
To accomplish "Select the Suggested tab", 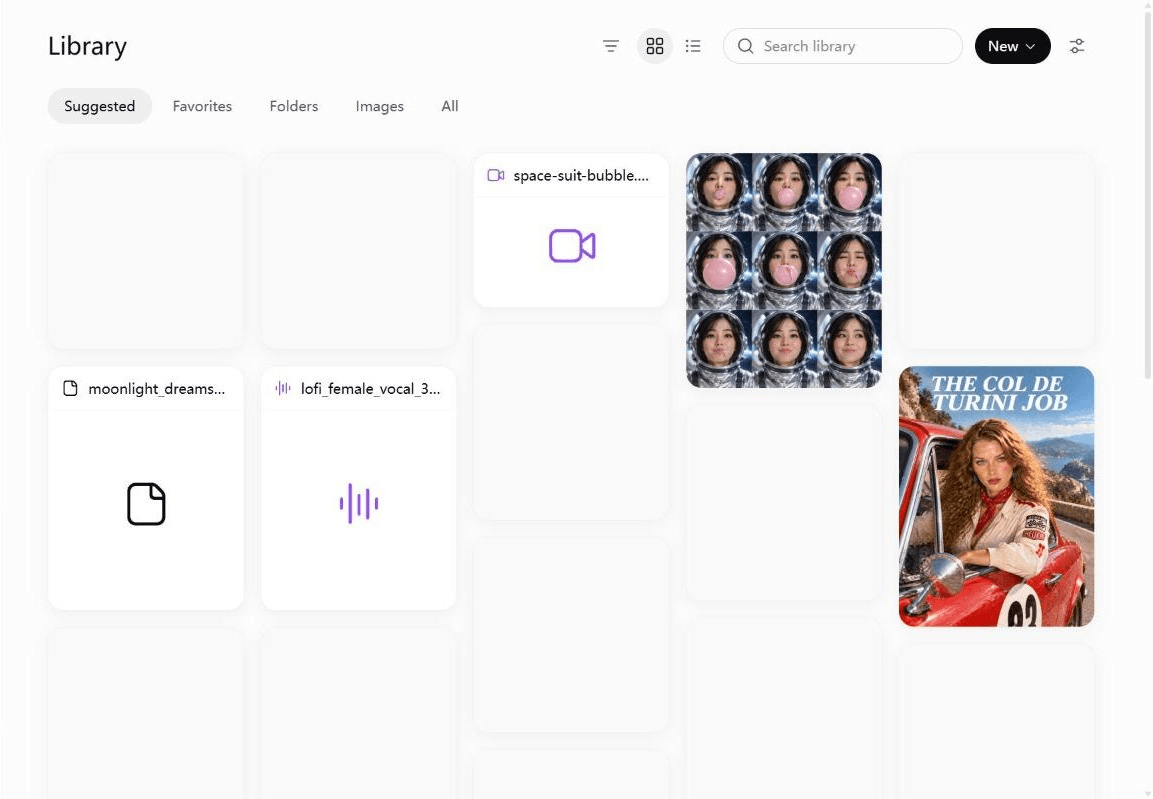I will 100,106.
